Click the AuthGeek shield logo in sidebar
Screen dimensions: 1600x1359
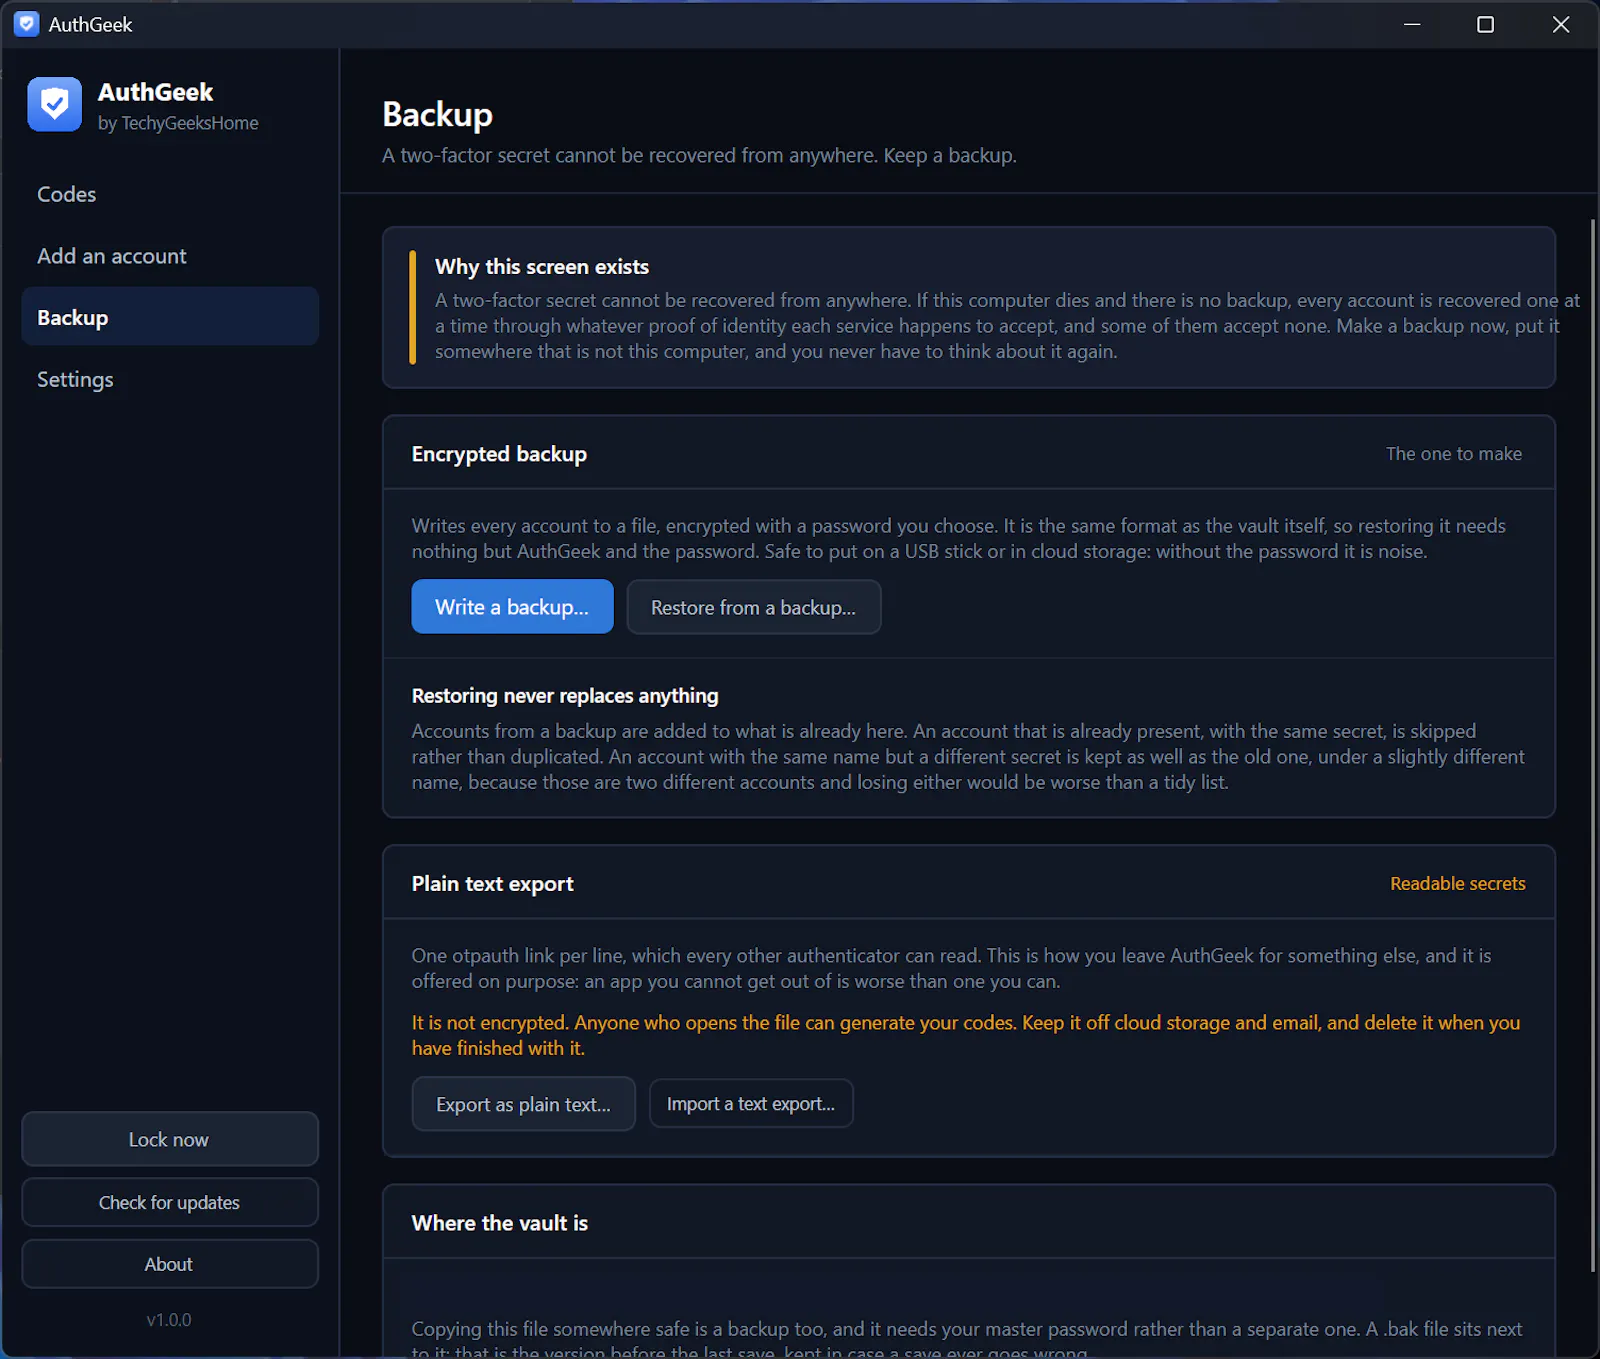(x=54, y=104)
